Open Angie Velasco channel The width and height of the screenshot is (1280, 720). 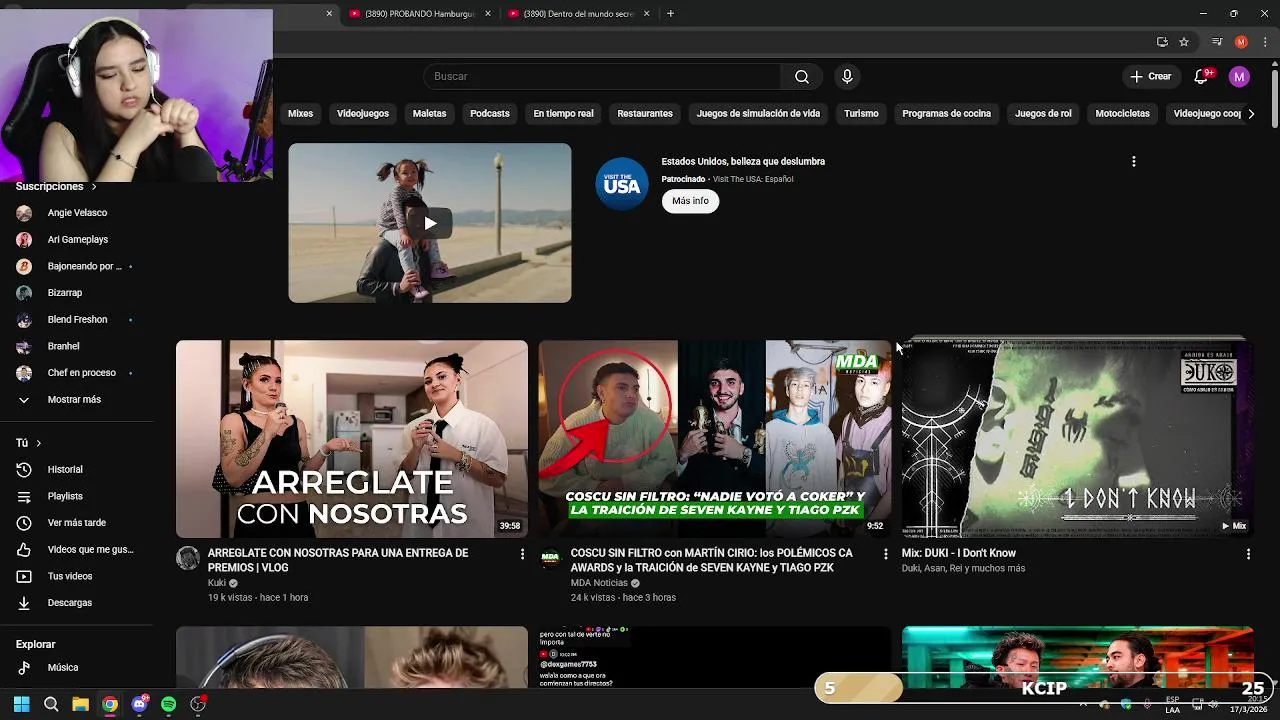coord(77,213)
